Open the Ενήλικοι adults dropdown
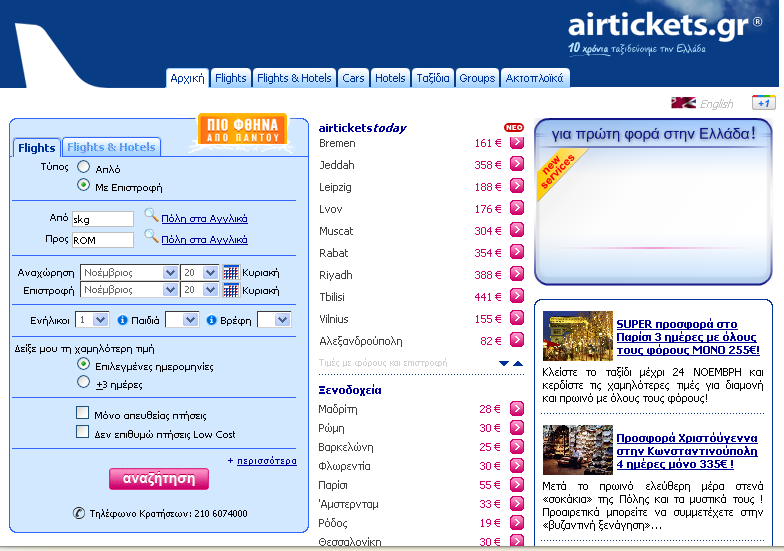 pos(92,320)
